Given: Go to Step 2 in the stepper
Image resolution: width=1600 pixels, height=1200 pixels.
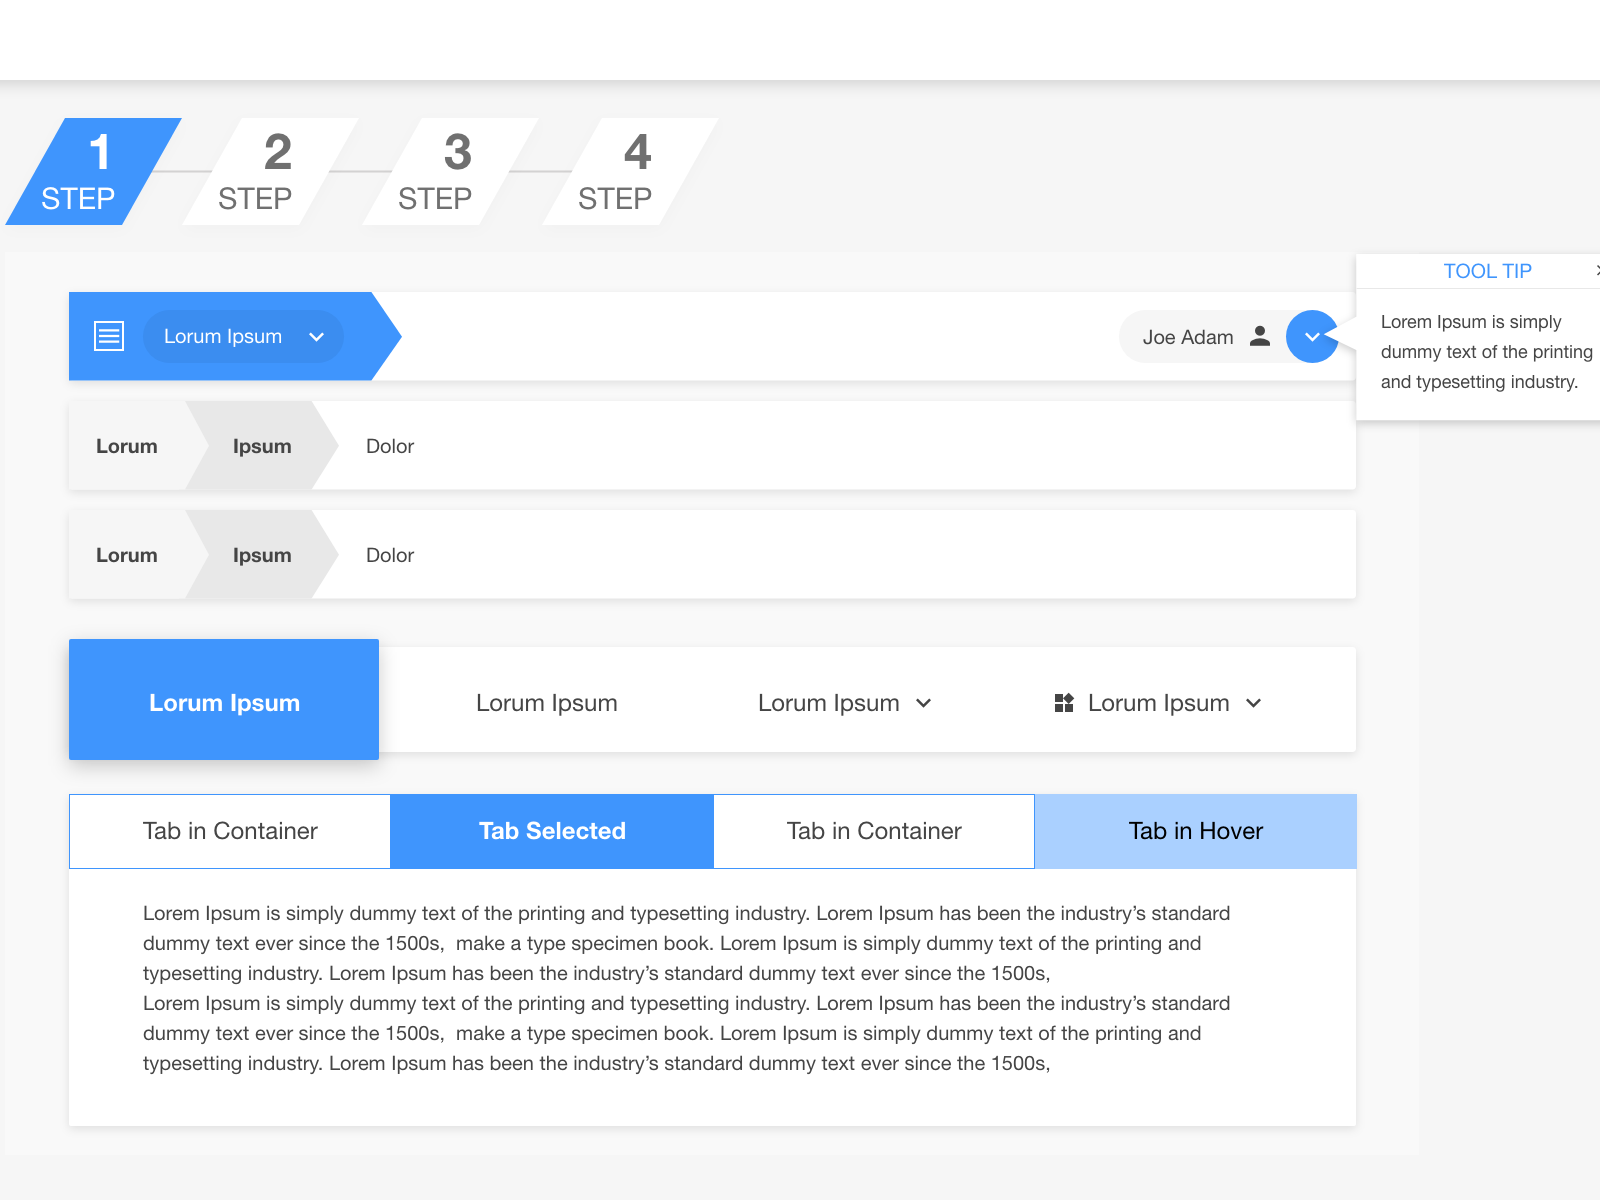Looking at the screenshot, I should 270,170.
